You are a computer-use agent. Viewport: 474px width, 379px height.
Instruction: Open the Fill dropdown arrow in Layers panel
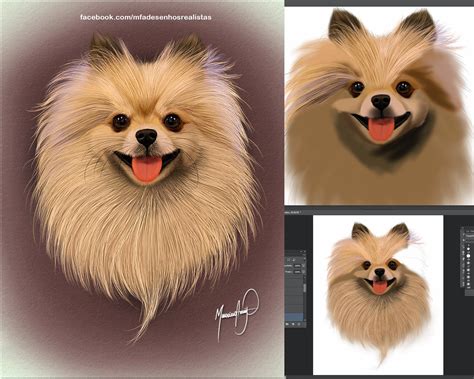(x=303, y=272)
